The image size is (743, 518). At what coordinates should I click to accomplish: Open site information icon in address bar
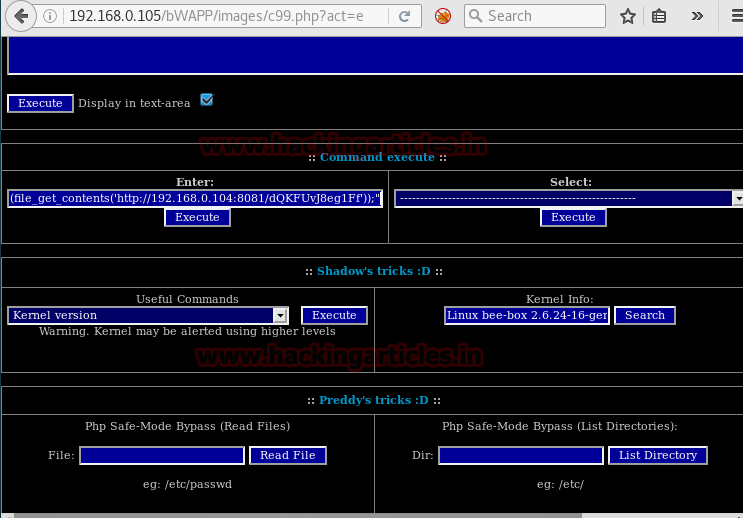pyautogui.click(x=50, y=16)
